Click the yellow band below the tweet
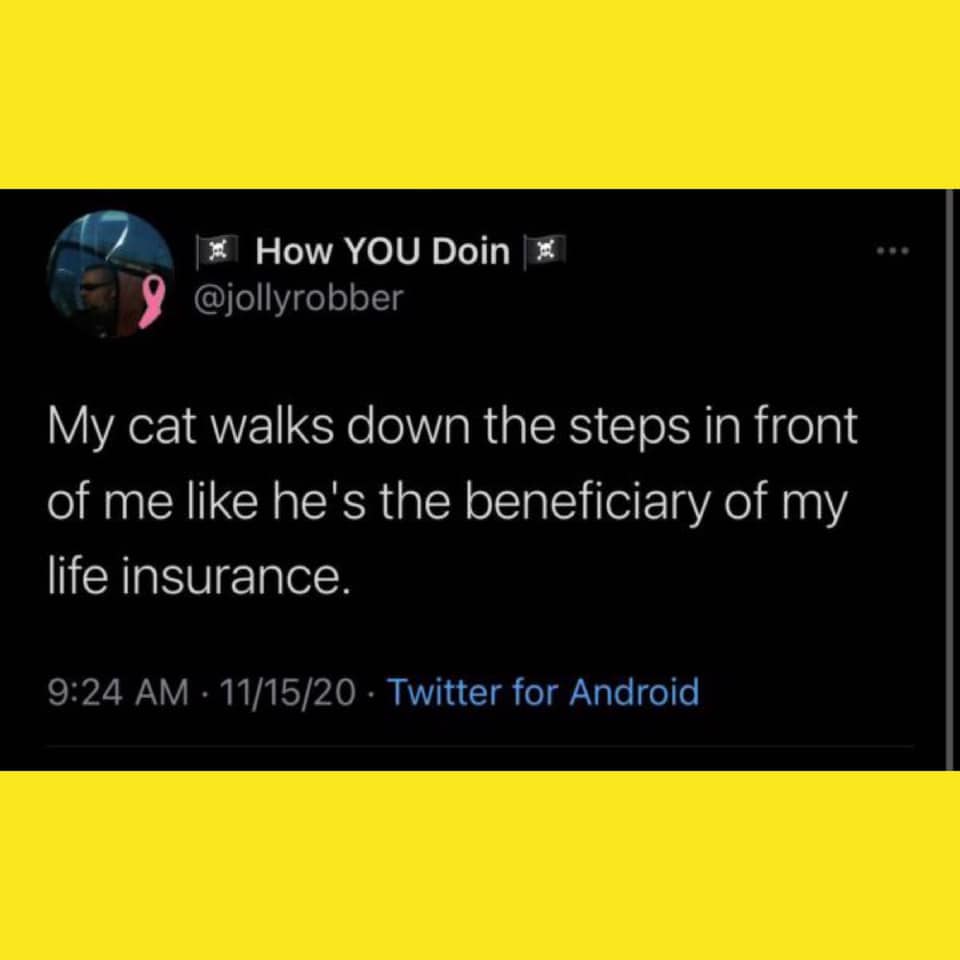The image size is (960, 960). 480,865
